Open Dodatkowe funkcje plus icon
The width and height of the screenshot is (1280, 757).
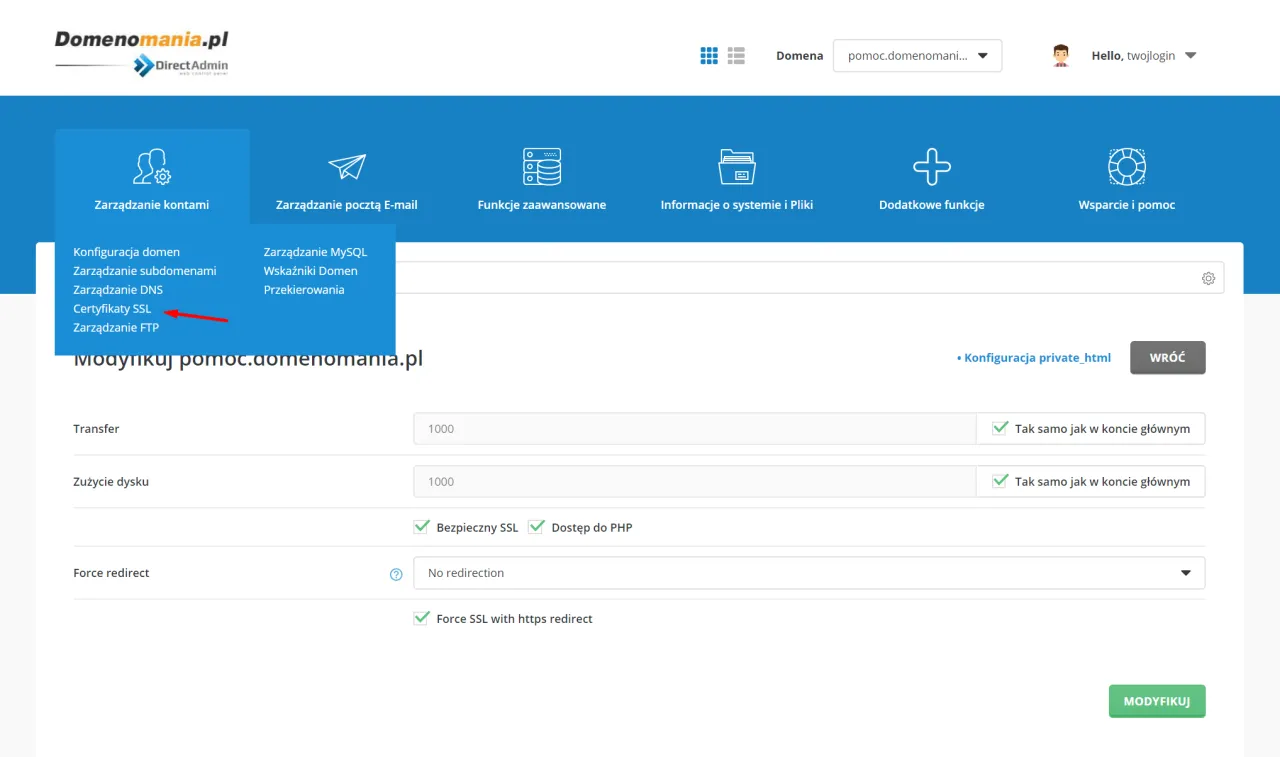click(x=930, y=166)
